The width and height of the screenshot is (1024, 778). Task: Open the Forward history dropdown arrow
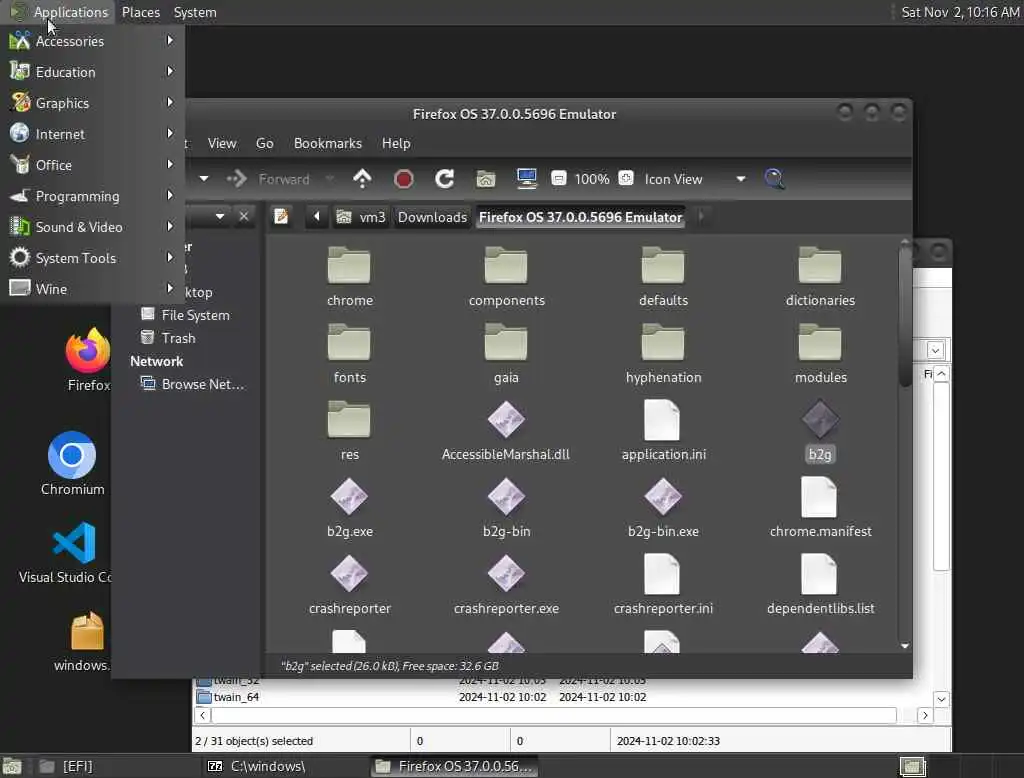pyautogui.click(x=329, y=179)
